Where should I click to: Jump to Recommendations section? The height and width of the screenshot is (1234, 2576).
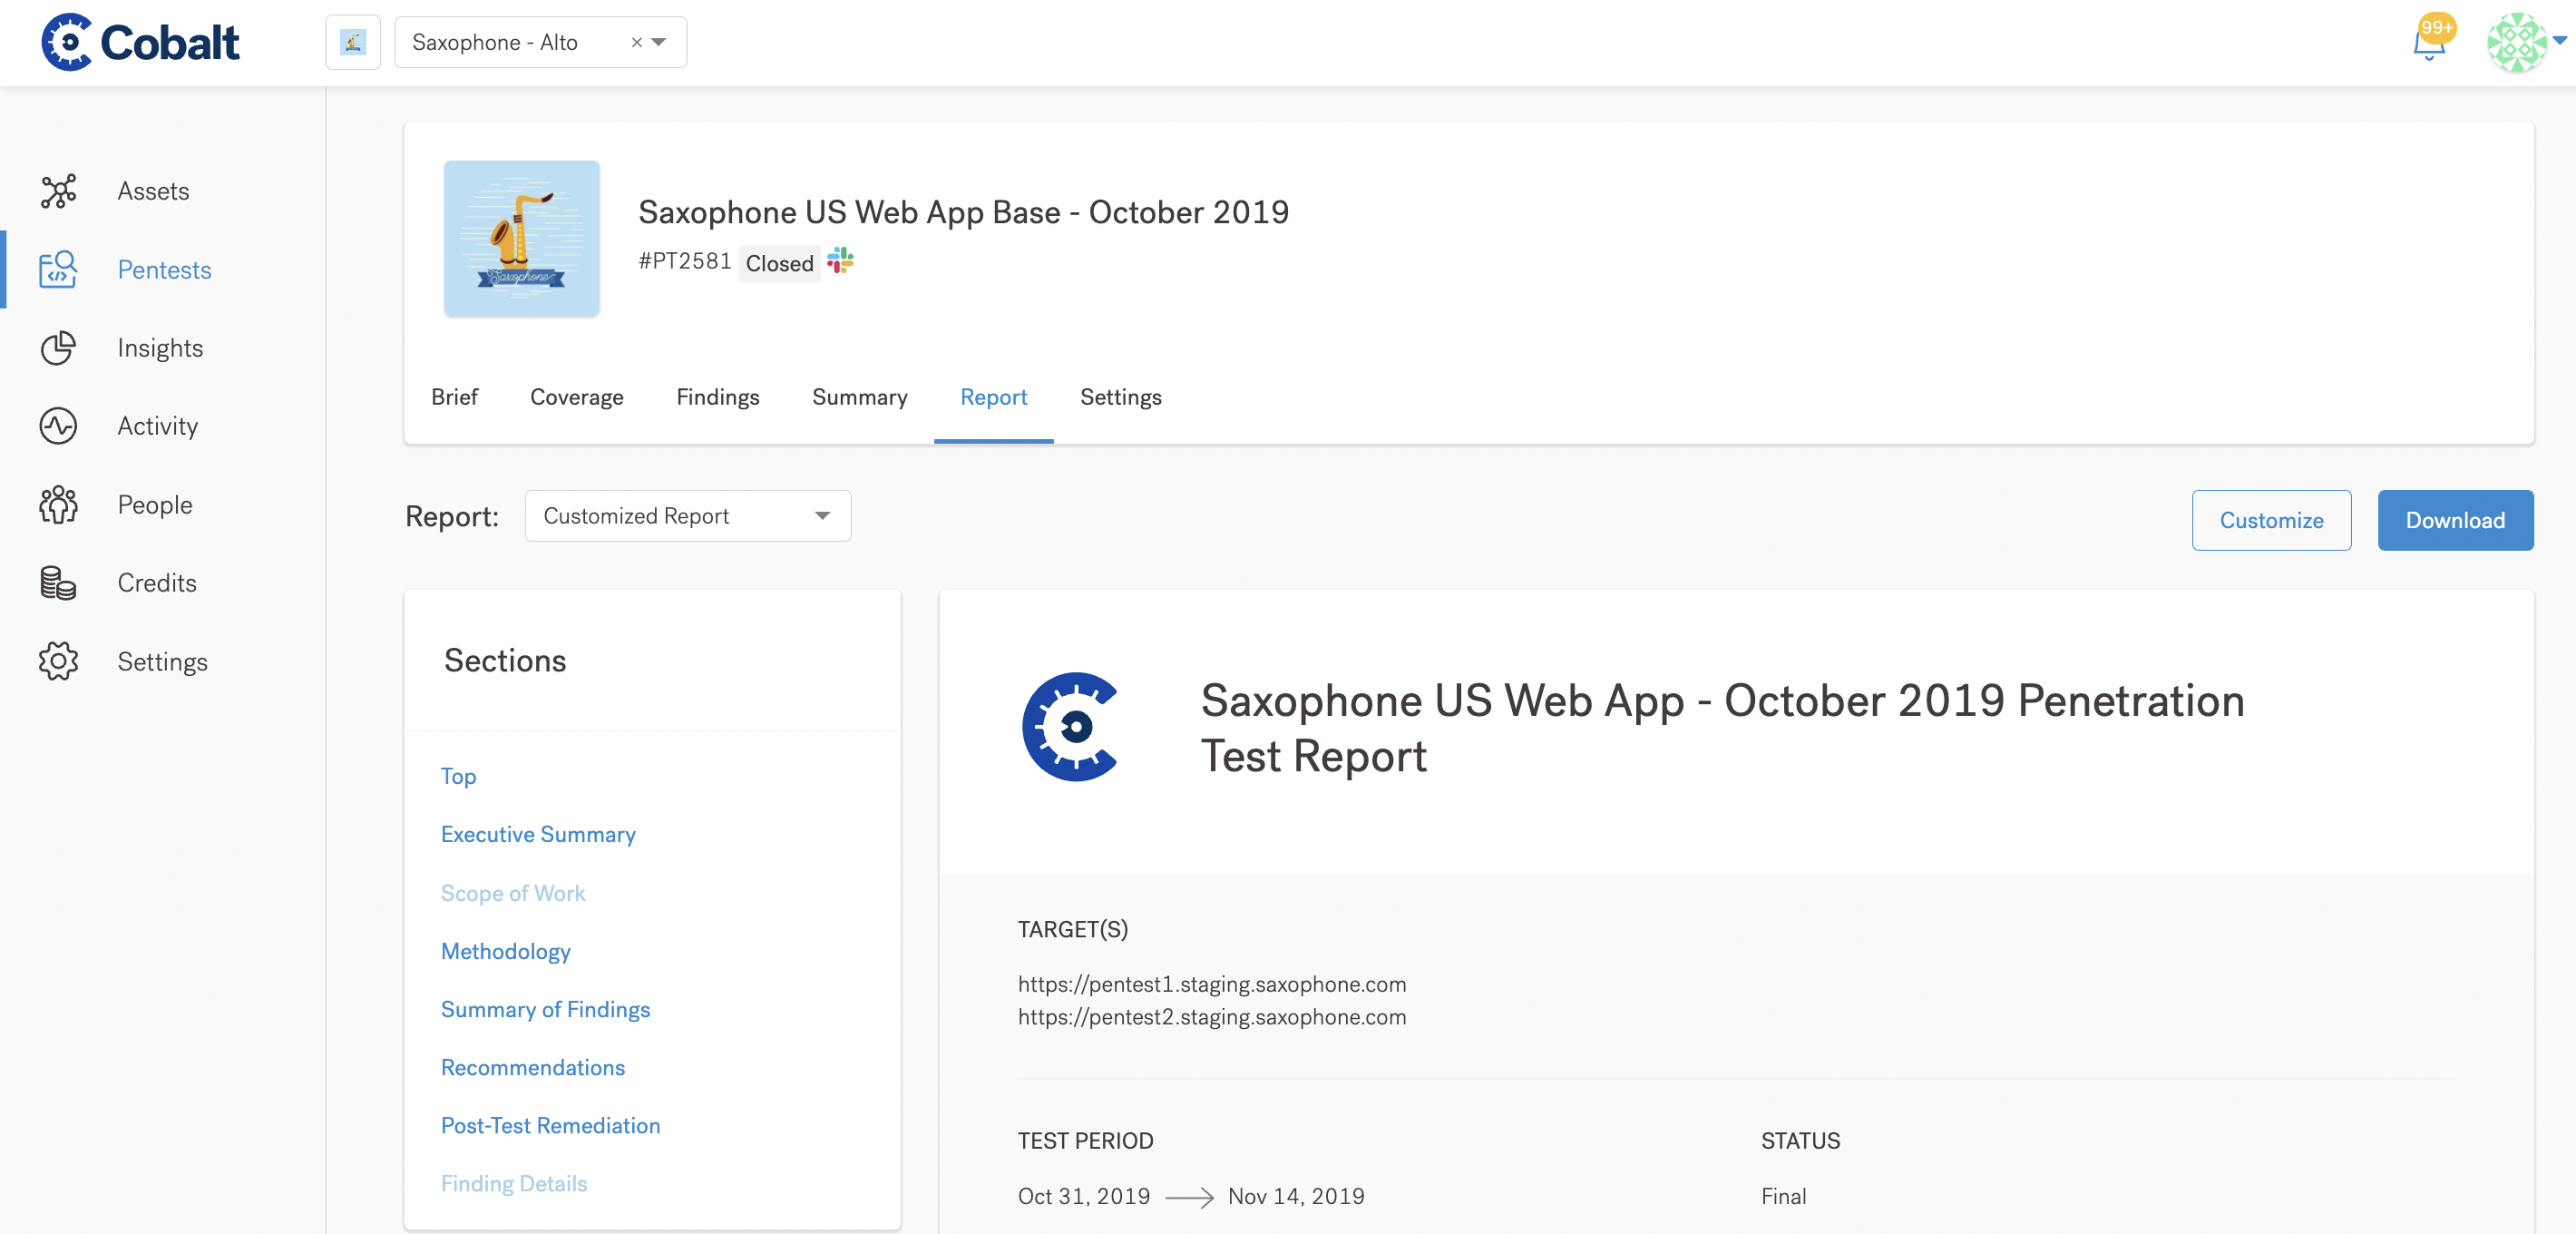click(533, 1067)
